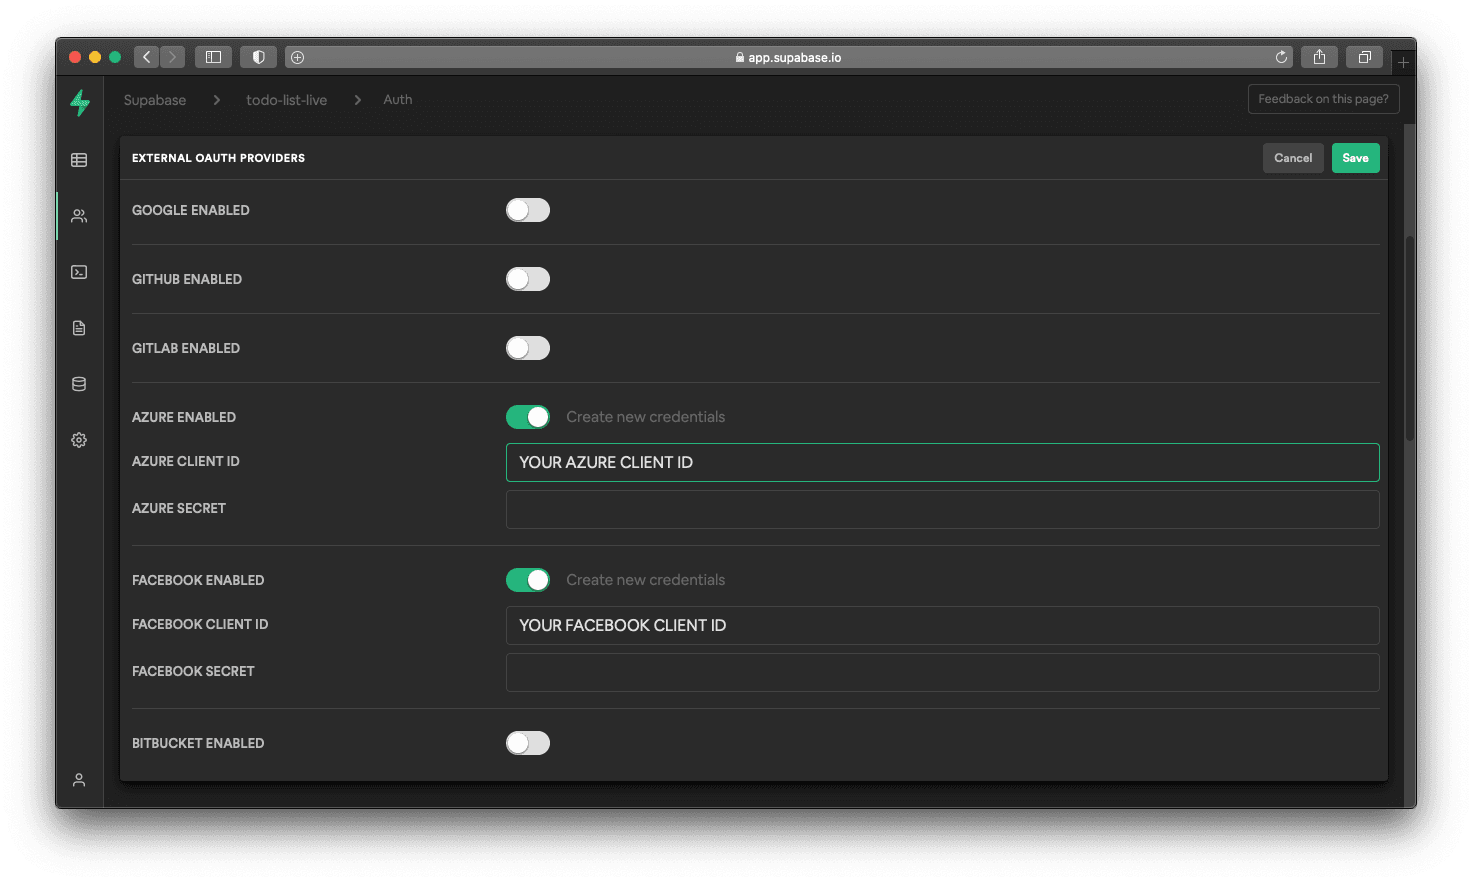The width and height of the screenshot is (1472, 882).
Task: Open the SQL terminal sidebar icon
Action: point(79,272)
